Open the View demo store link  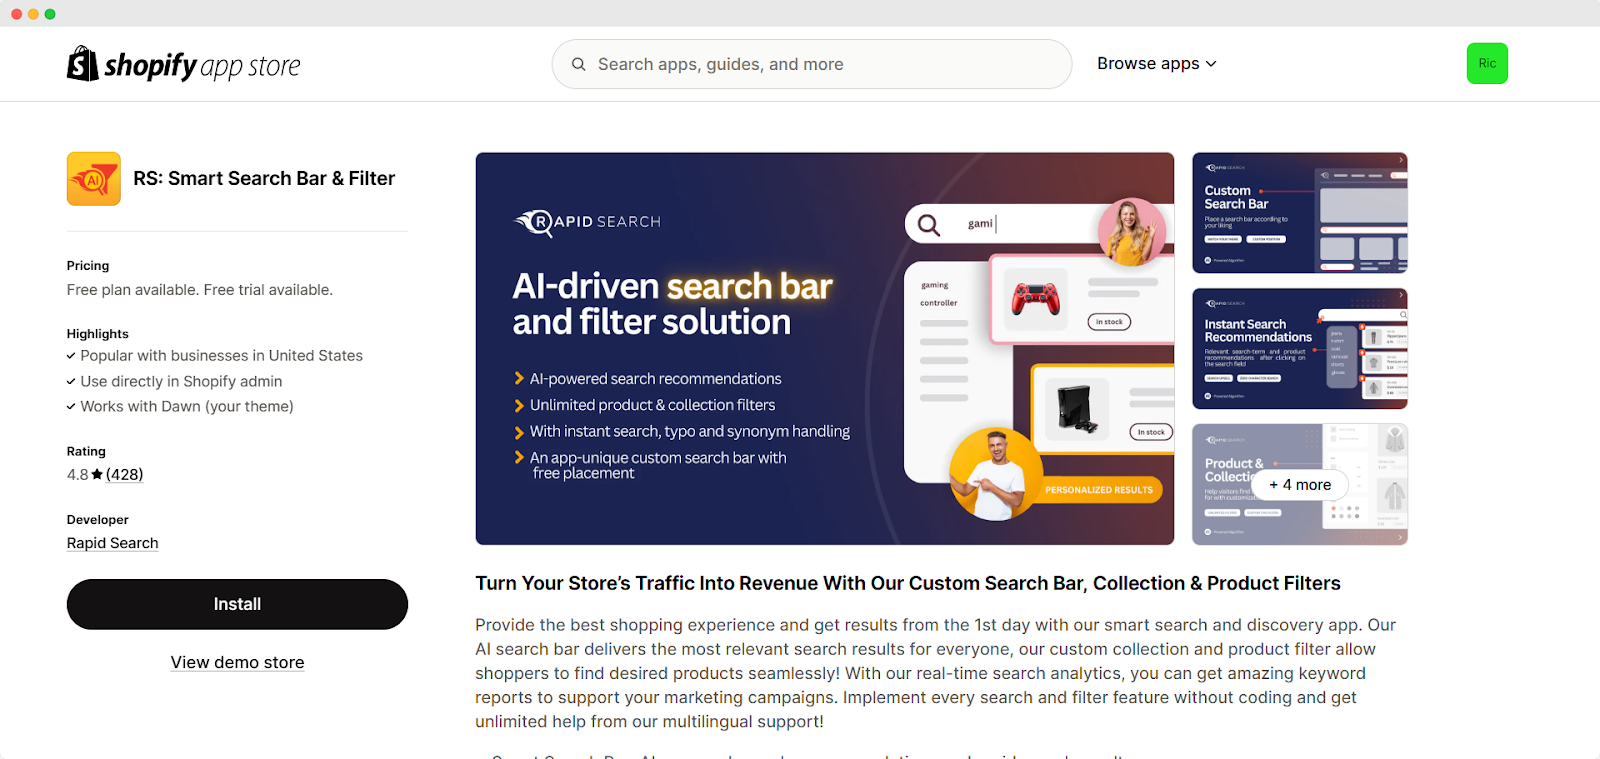pyautogui.click(x=237, y=662)
